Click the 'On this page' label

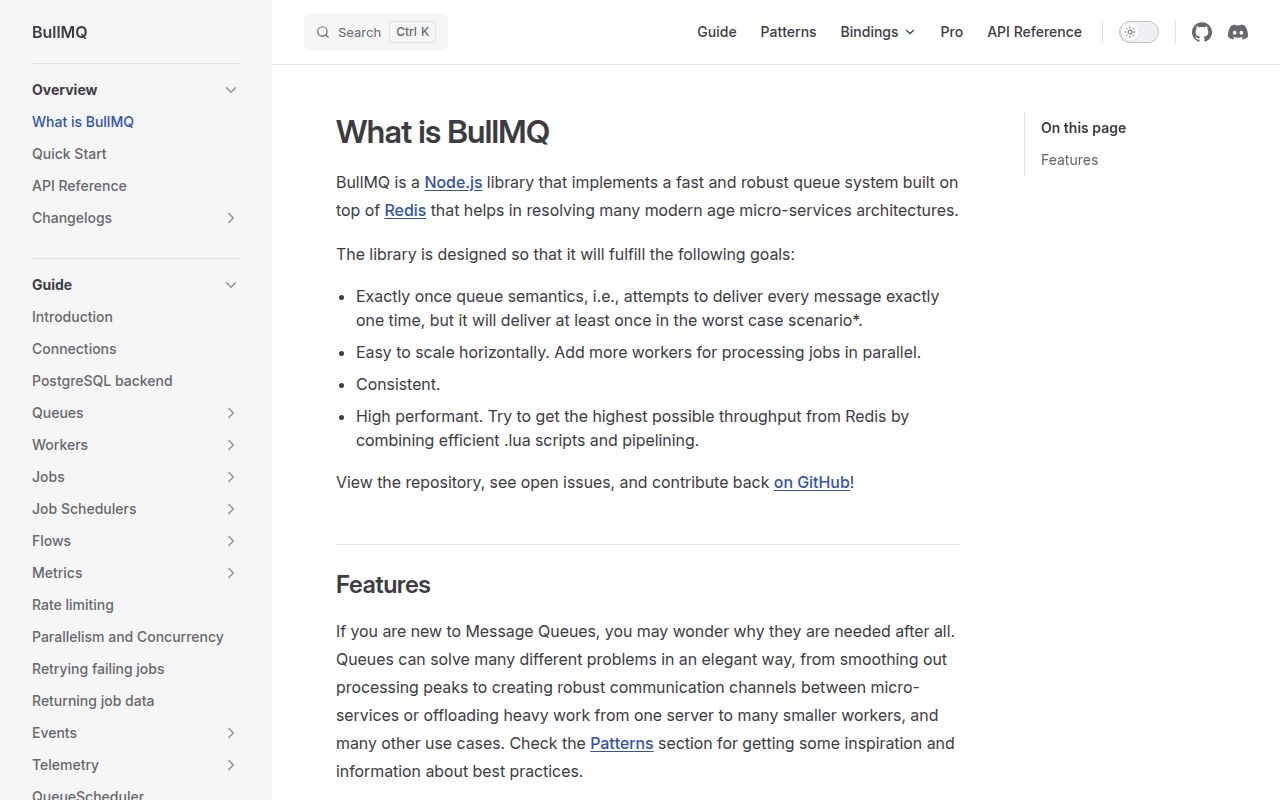click(1083, 128)
